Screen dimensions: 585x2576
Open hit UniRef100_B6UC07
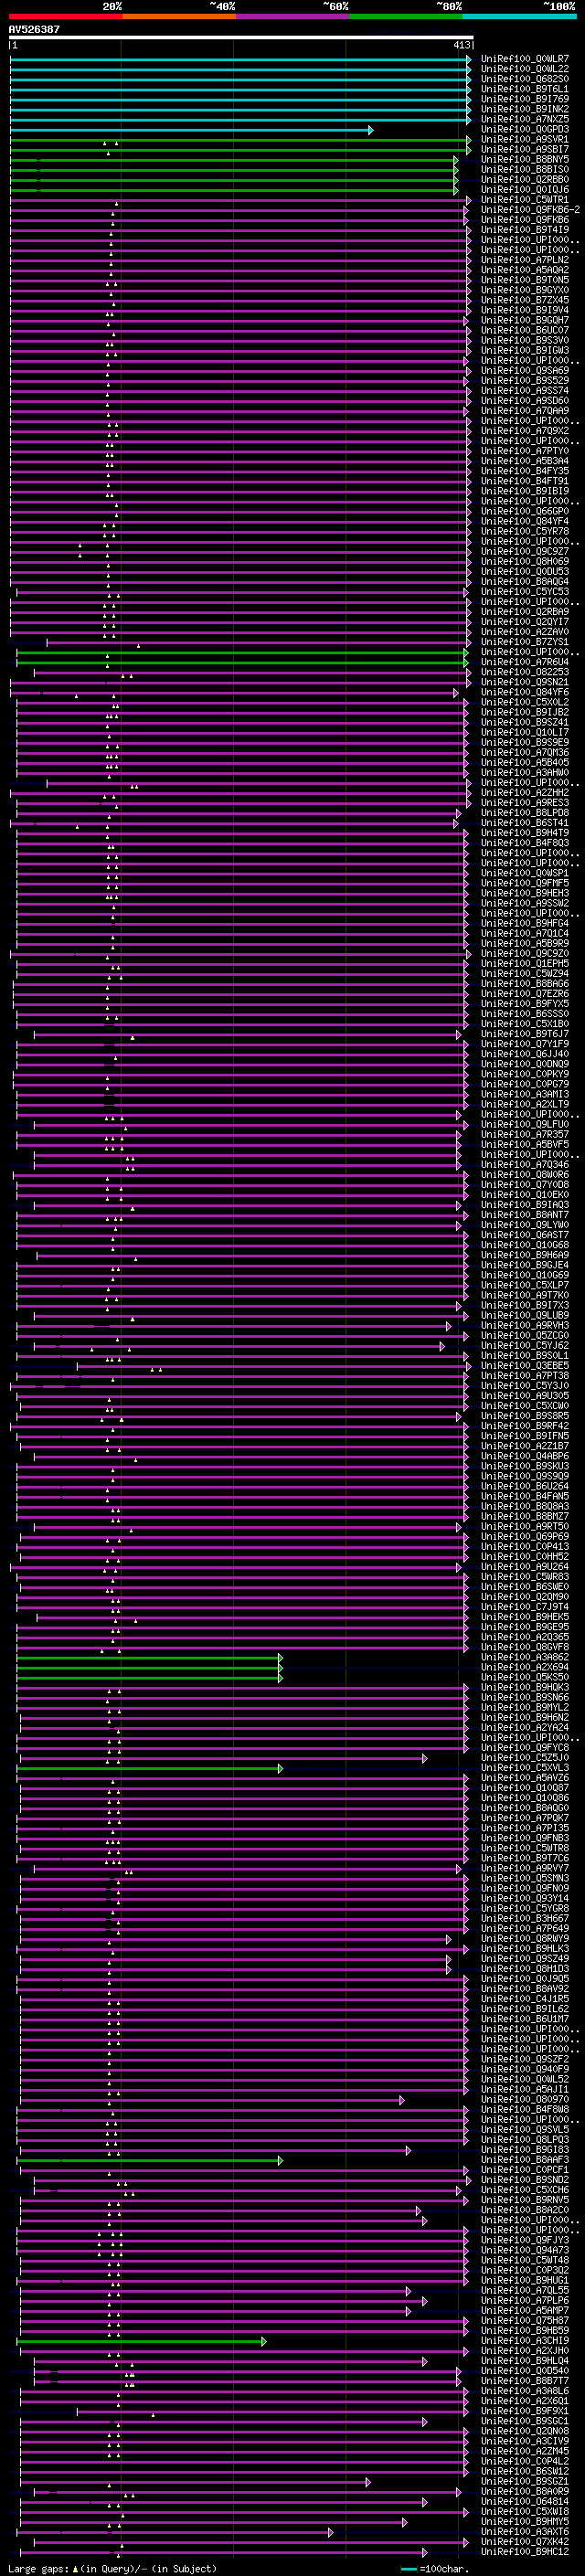(x=525, y=330)
